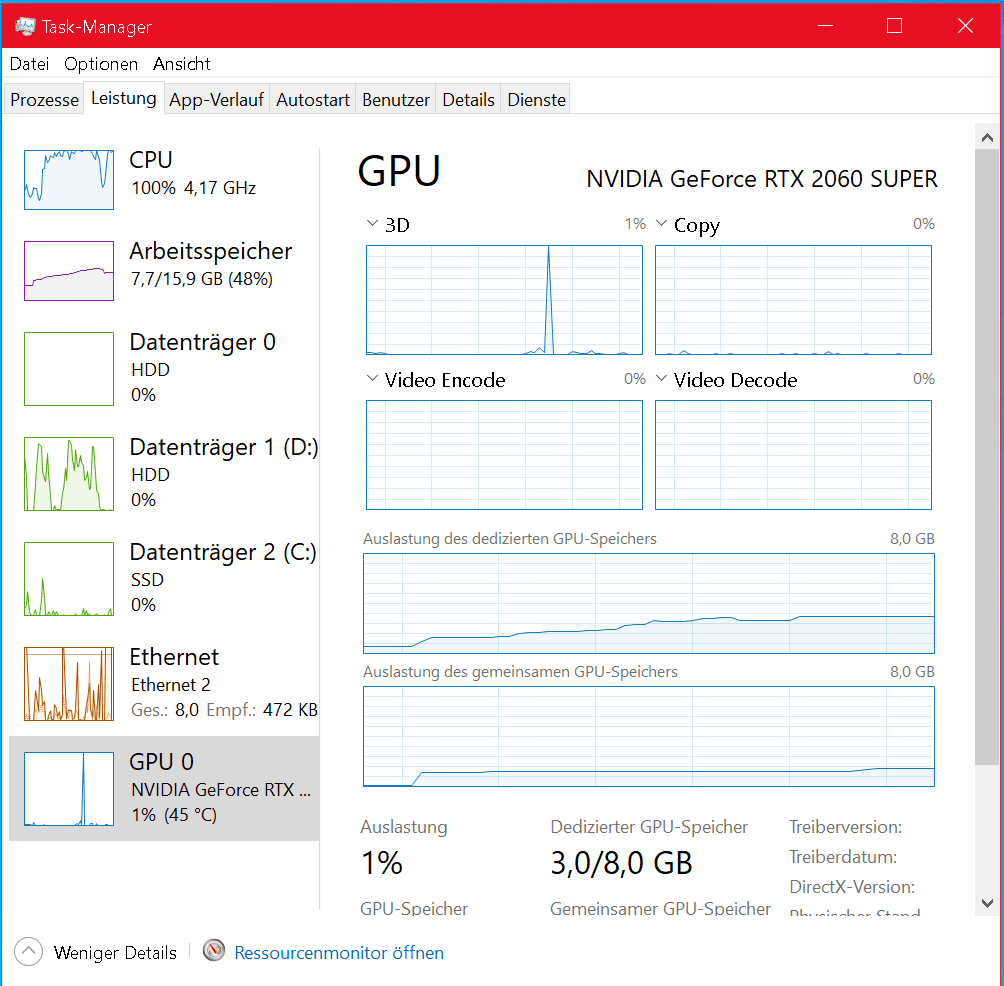Go to the Benutzer tab
Image resolution: width=1004 pixels, height=986 pixels.
point(396,100)
